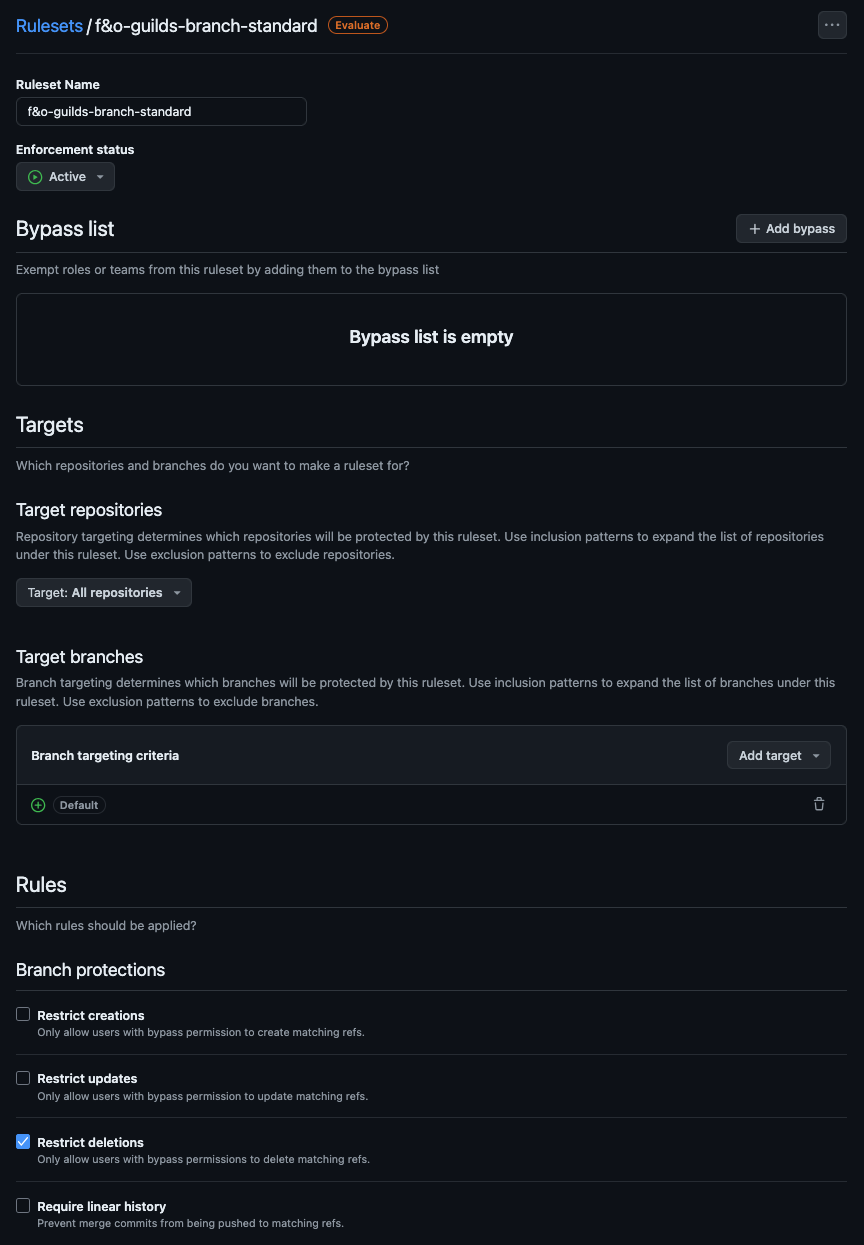Click the Evaluate badge next to the title
The width and height of the screenshot is (864, 1245).
[357, 25]
